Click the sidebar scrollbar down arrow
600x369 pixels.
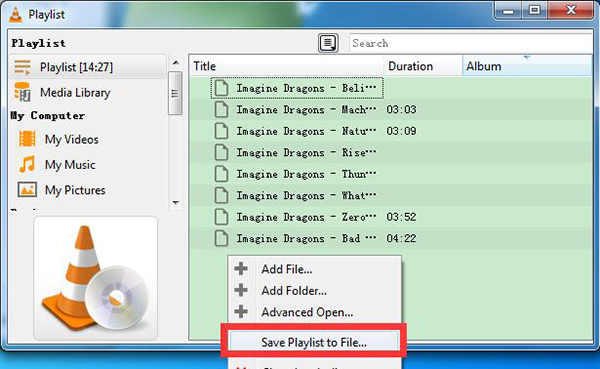[x=176, y=202]
